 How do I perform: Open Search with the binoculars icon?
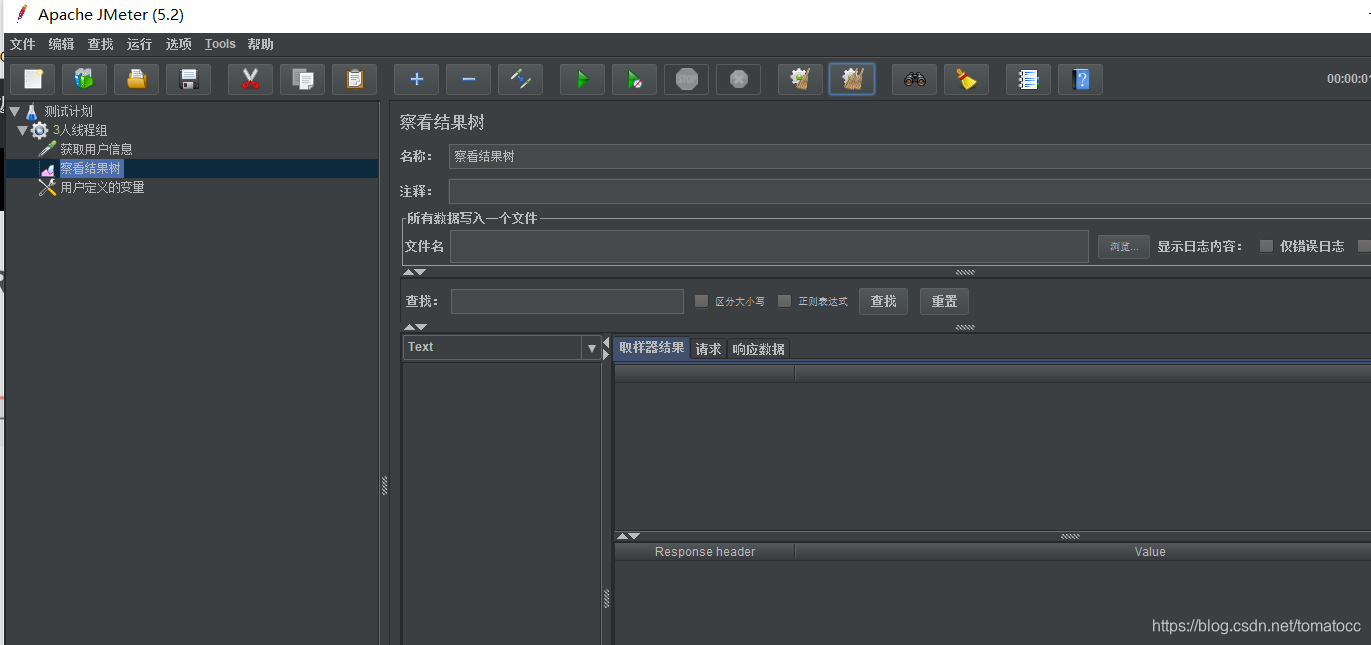click(x=915, y=79)
